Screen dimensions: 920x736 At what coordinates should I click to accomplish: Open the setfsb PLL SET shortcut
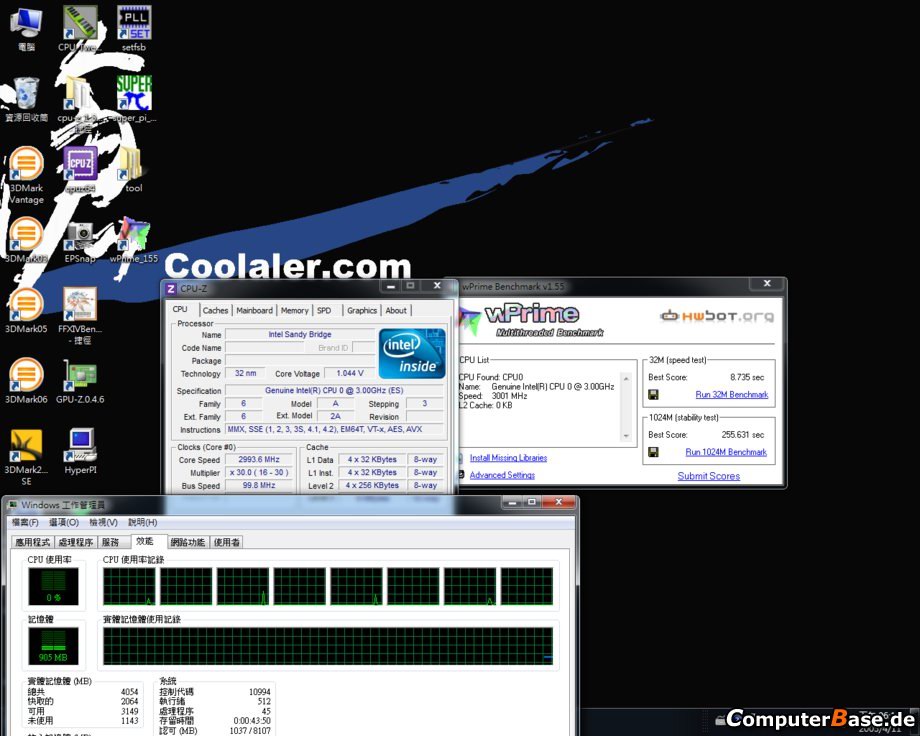coord(134,23)
